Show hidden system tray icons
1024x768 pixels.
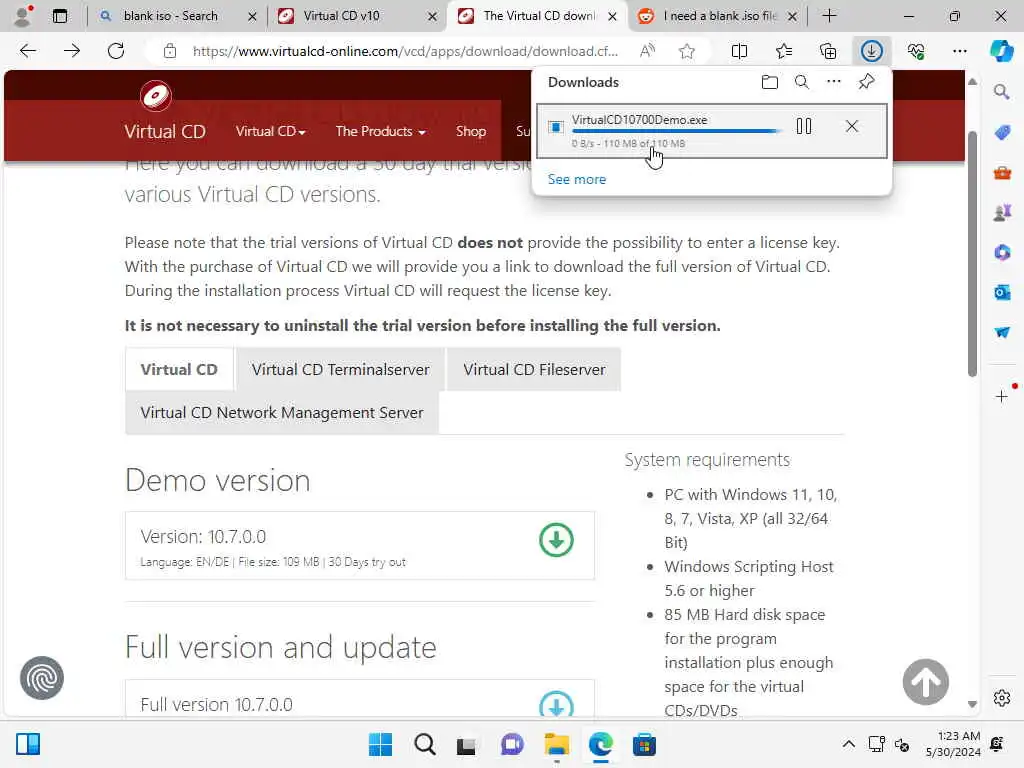click(848, 744)
